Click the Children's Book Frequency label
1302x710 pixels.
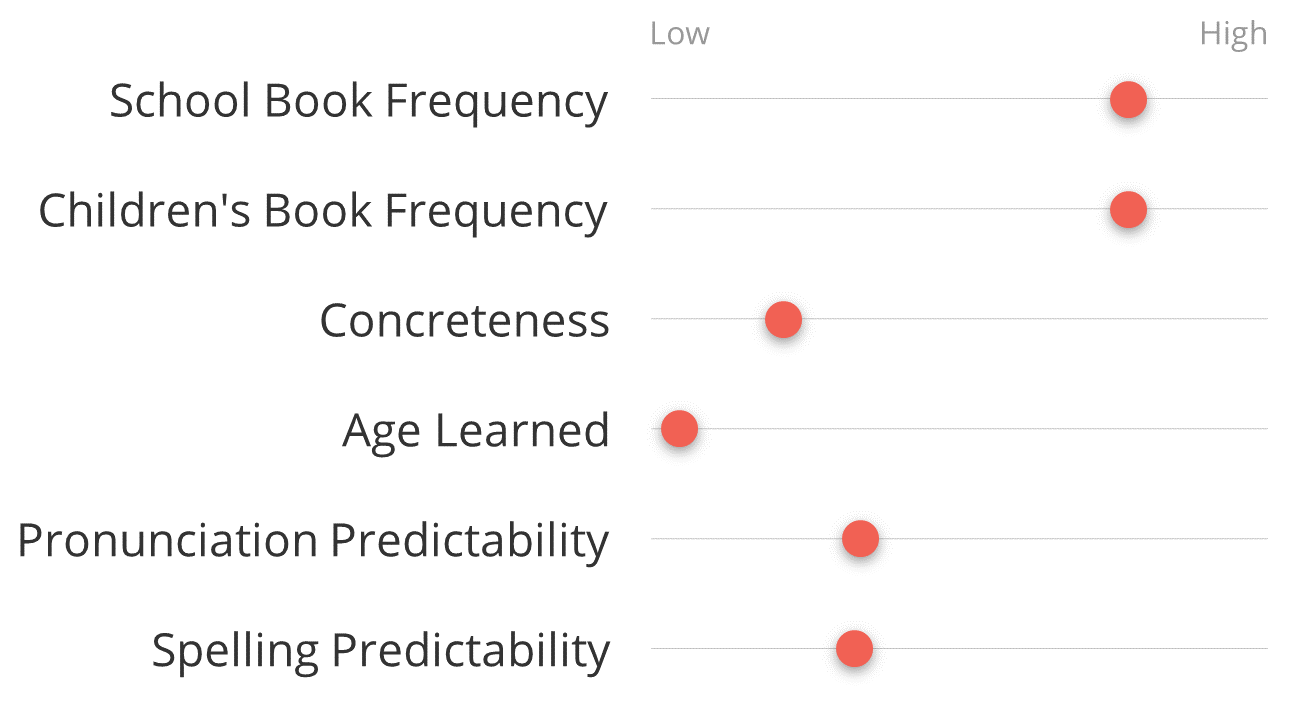323,211
